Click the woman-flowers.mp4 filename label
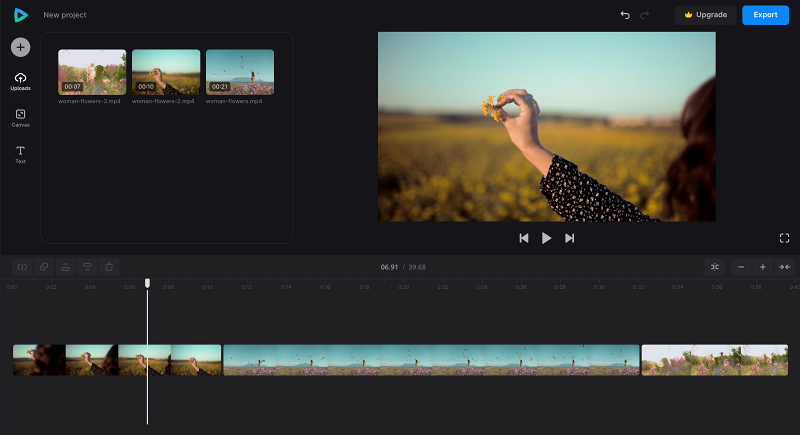 [x=234, y=101]
